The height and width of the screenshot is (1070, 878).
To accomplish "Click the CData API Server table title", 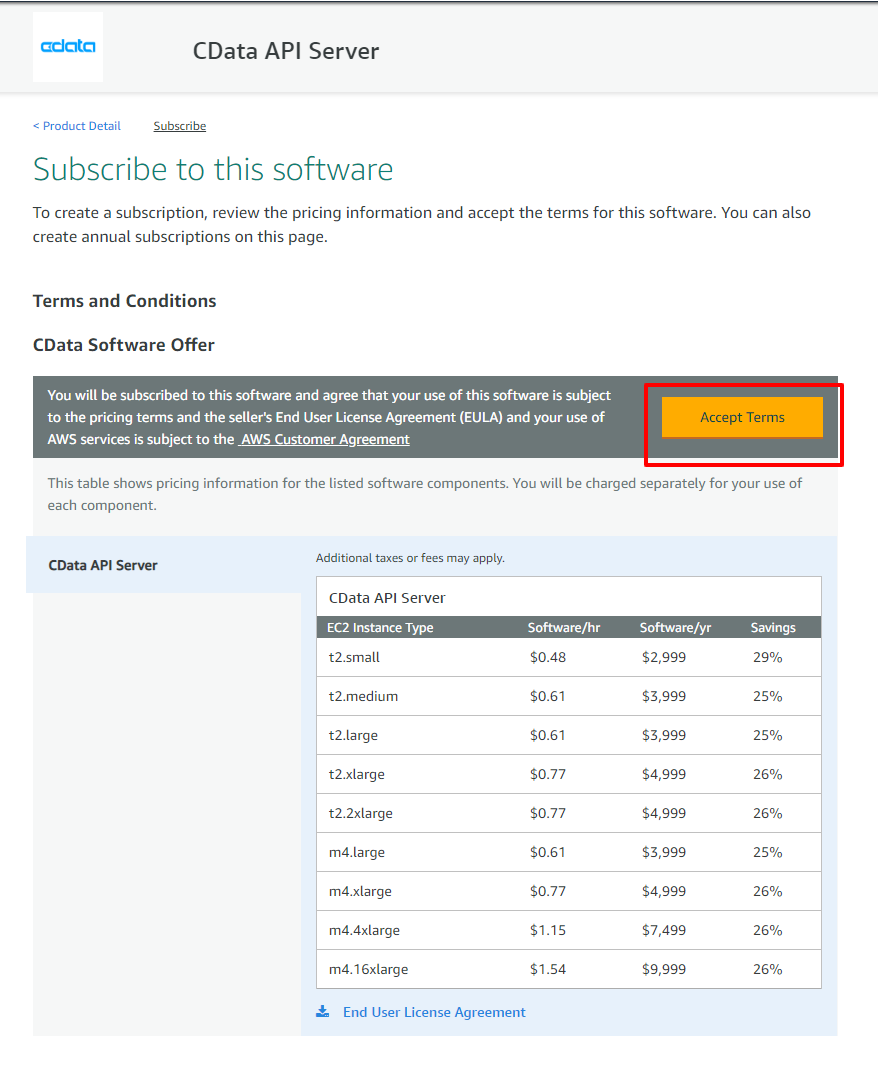I will pyautogui.click(x=387, y=598).
